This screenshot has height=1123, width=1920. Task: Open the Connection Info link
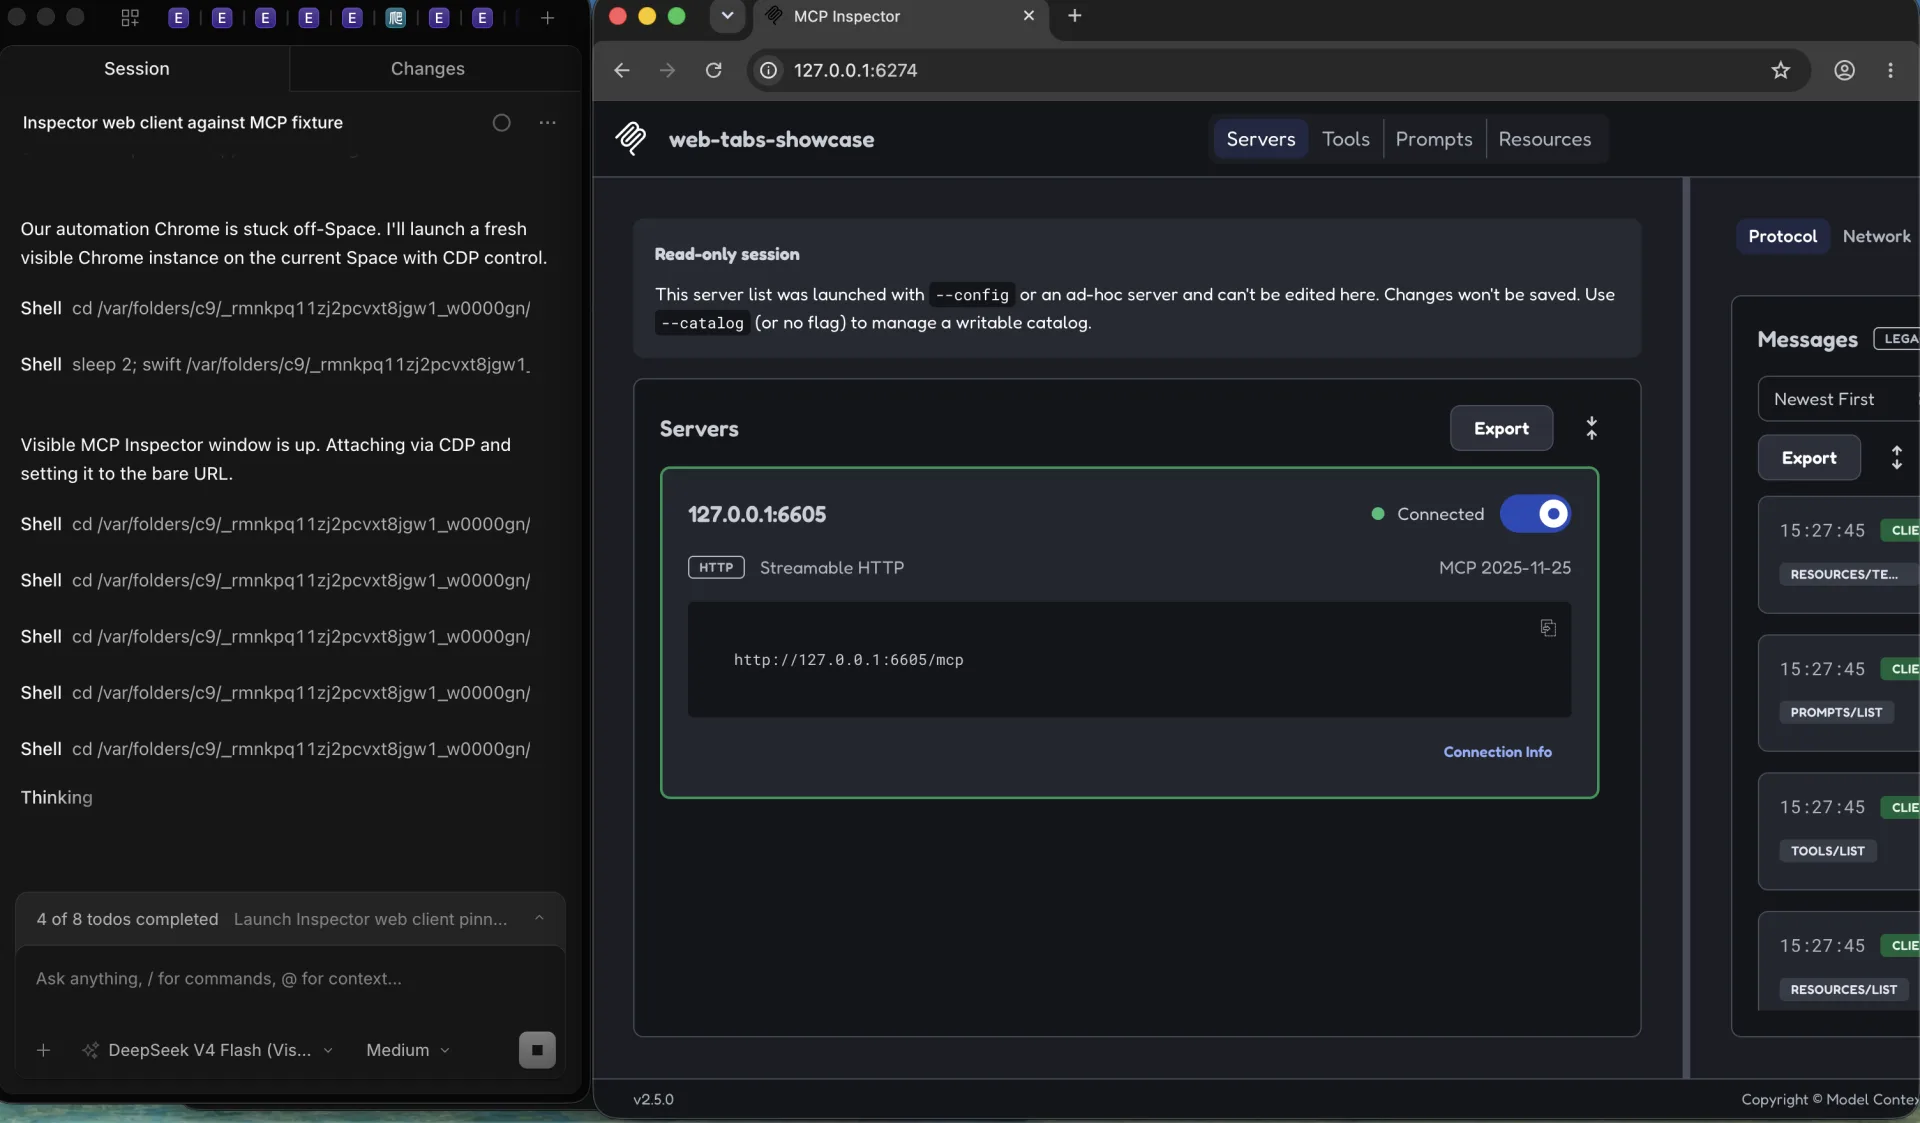point(1497,752)
